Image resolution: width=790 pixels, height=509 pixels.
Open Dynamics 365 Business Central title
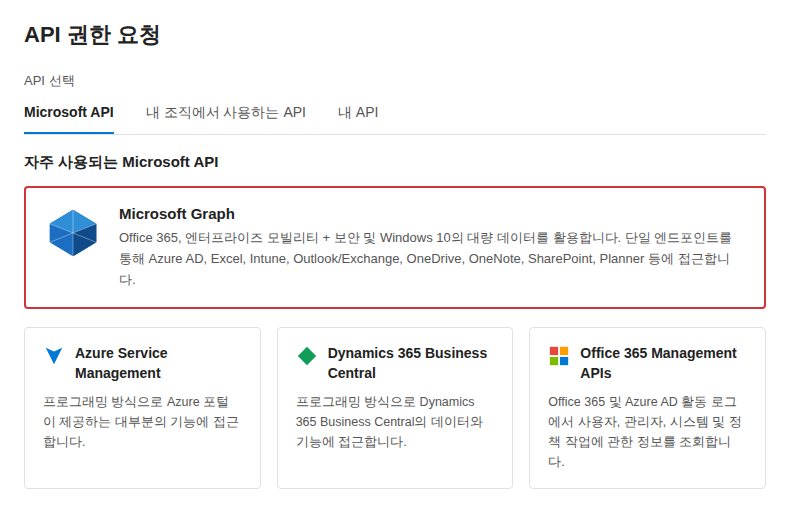coord(407,363)
